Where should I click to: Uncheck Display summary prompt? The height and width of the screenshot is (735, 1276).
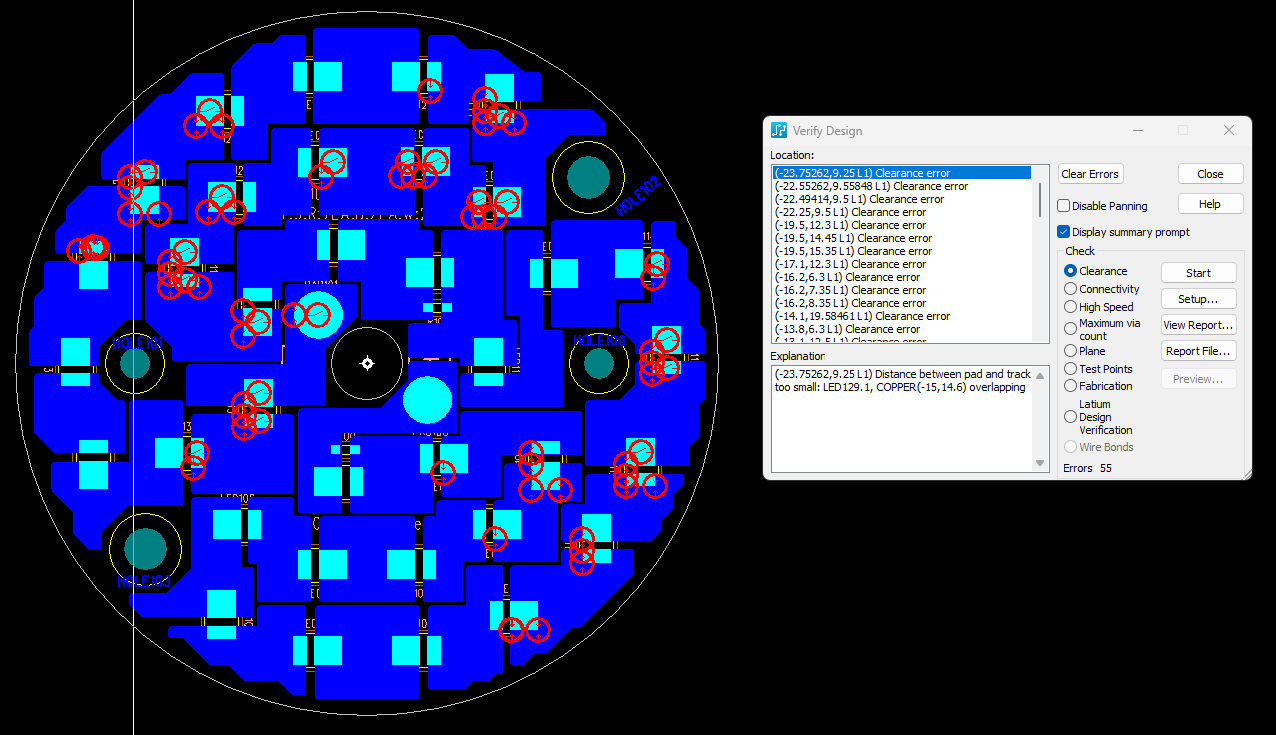[1065, 232]
